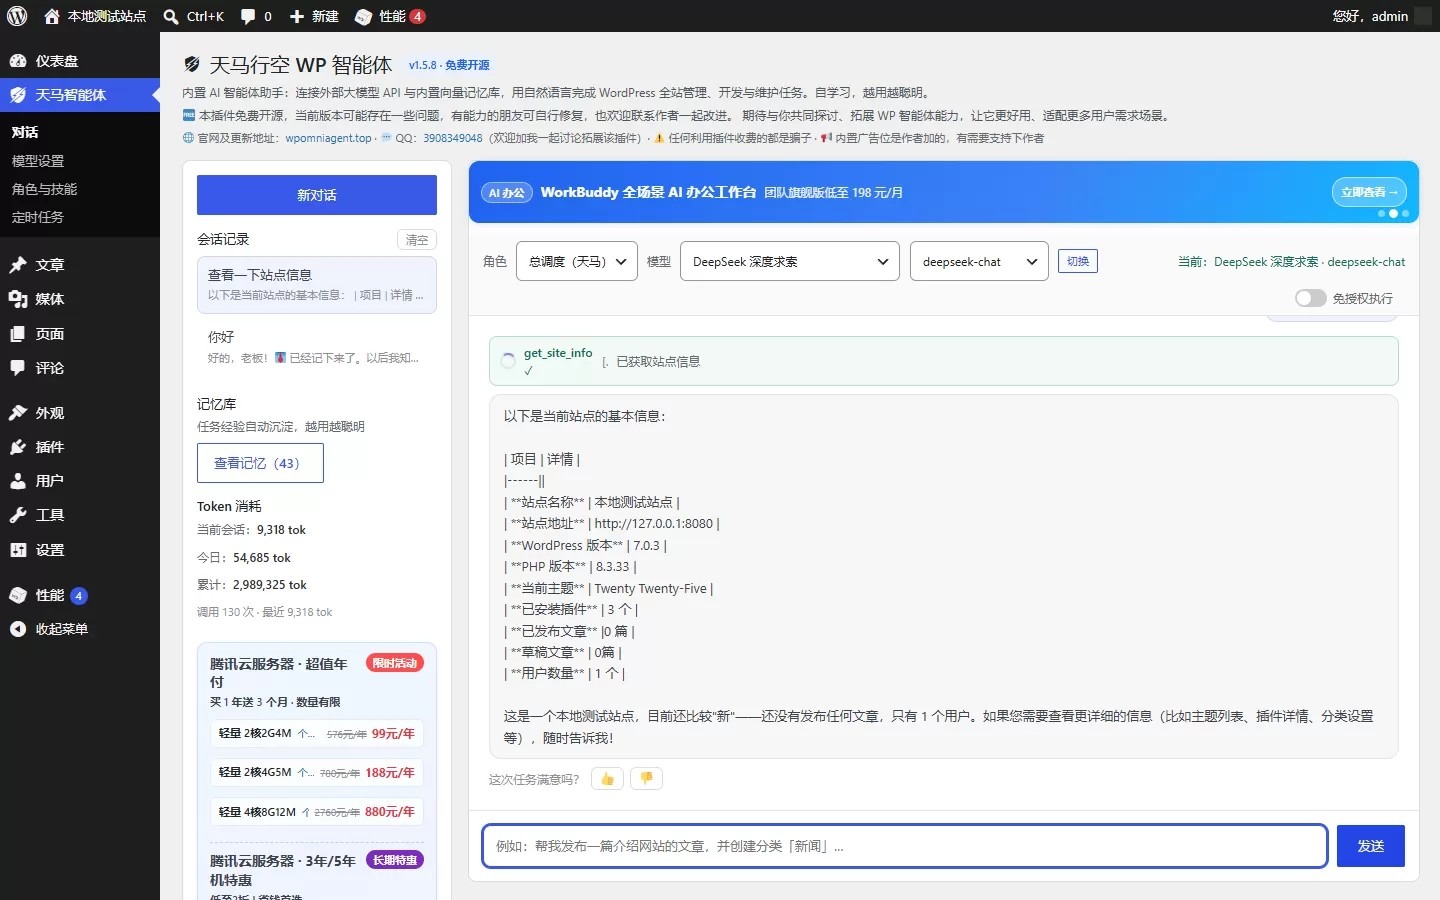The image size is (1440, 900).
Task: Click the 新建 plus icon
Action: tap(297, 16)
